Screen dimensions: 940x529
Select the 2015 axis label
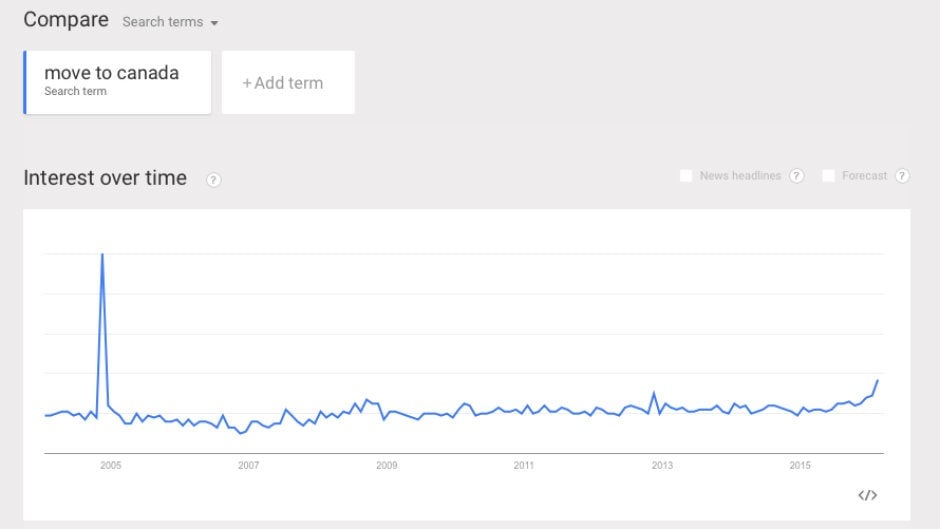[x=800, y=465]
